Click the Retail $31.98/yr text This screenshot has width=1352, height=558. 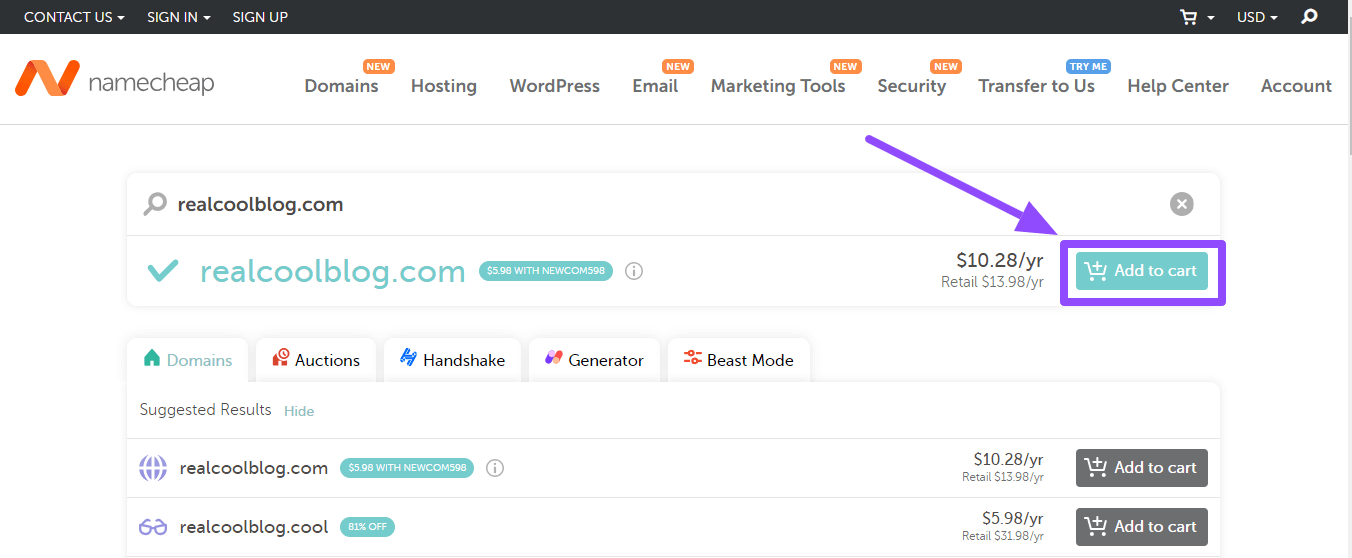pyautogui.click(x=1003, y=536)
